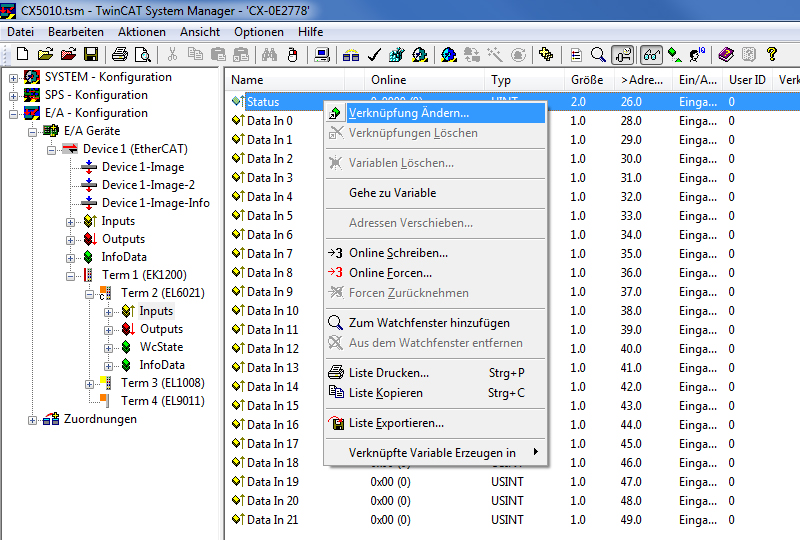Choose 'Verknüpfung Ändern...' from context menu
This screenshot has height=540, width=800.
point(408,113)
